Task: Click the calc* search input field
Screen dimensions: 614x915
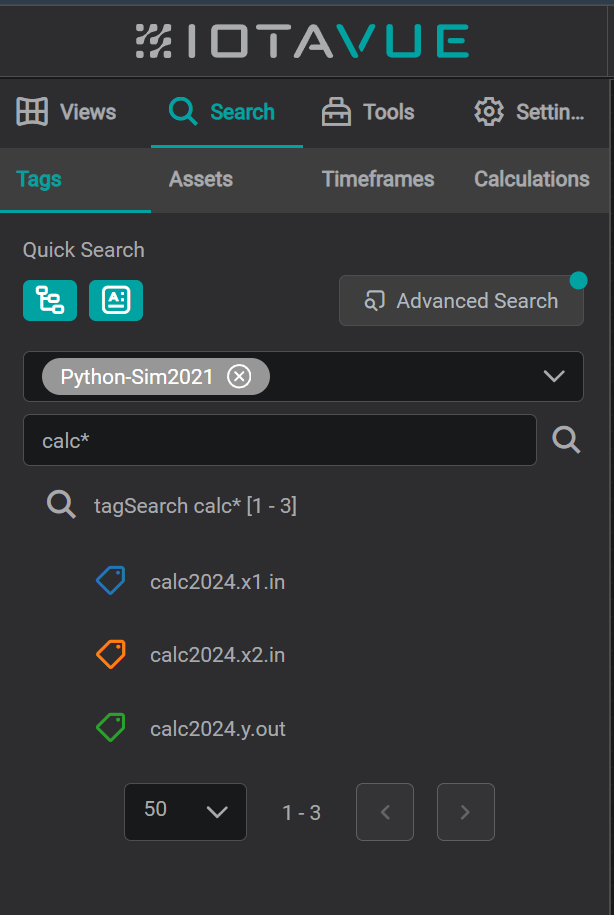Action: tap(280, 440)
